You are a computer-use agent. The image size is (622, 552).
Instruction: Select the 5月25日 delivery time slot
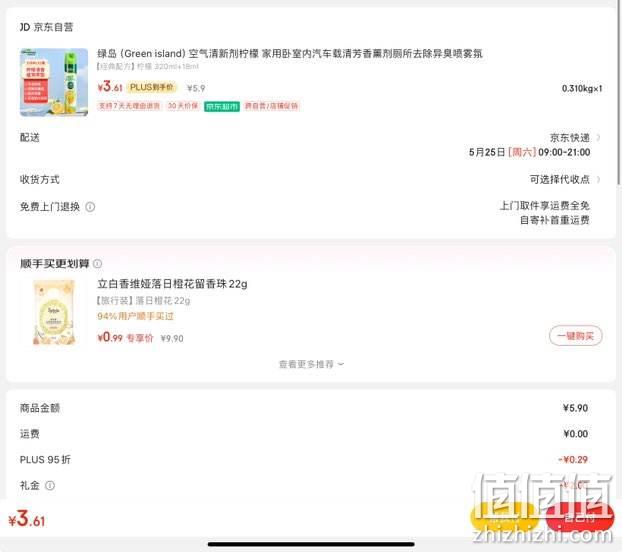click(x=529, y=152)
